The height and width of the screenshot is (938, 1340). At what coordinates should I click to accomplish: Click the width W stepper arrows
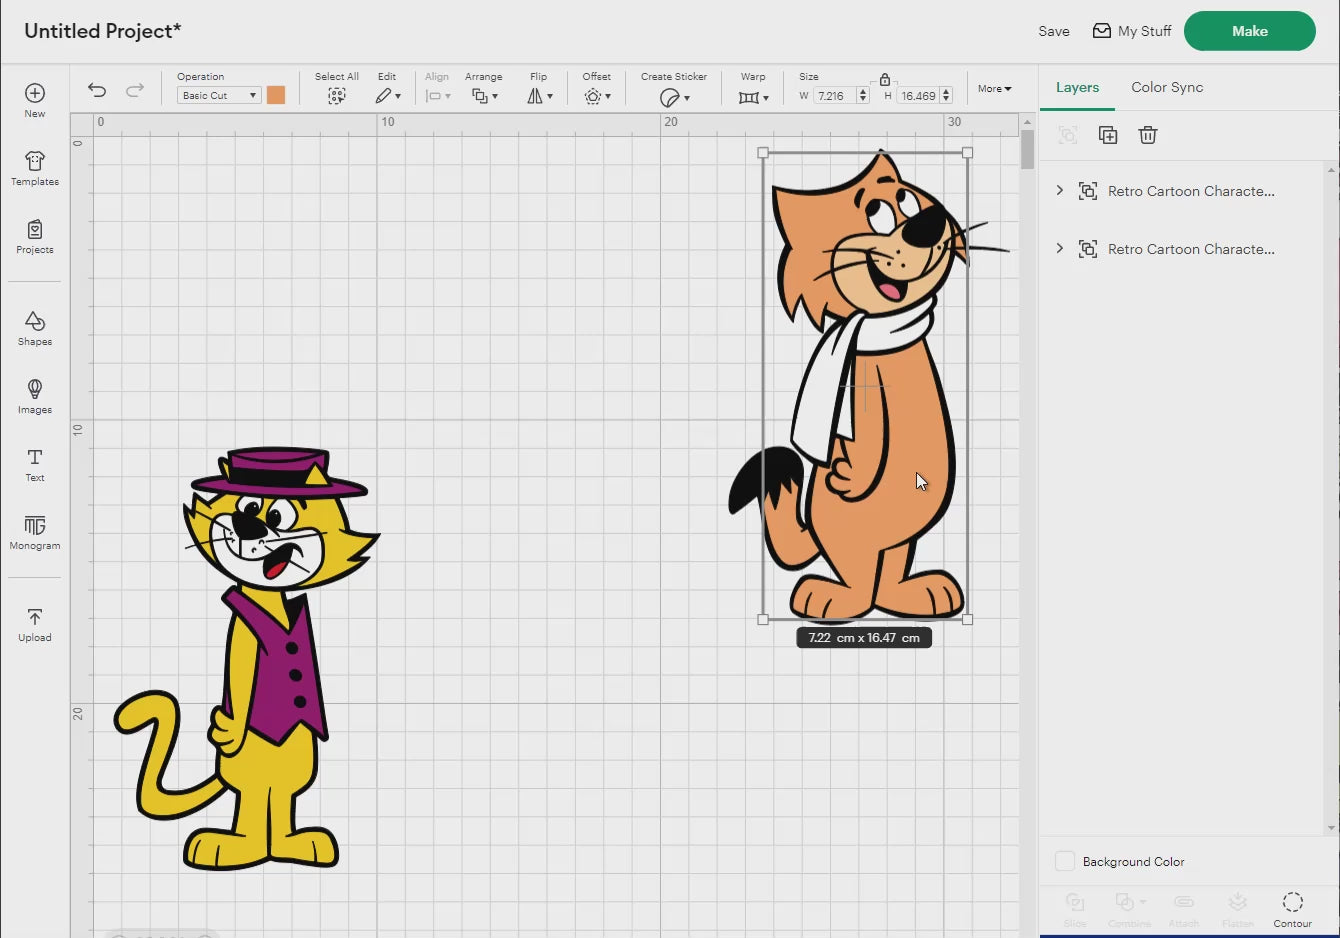[x=863, y=96]
